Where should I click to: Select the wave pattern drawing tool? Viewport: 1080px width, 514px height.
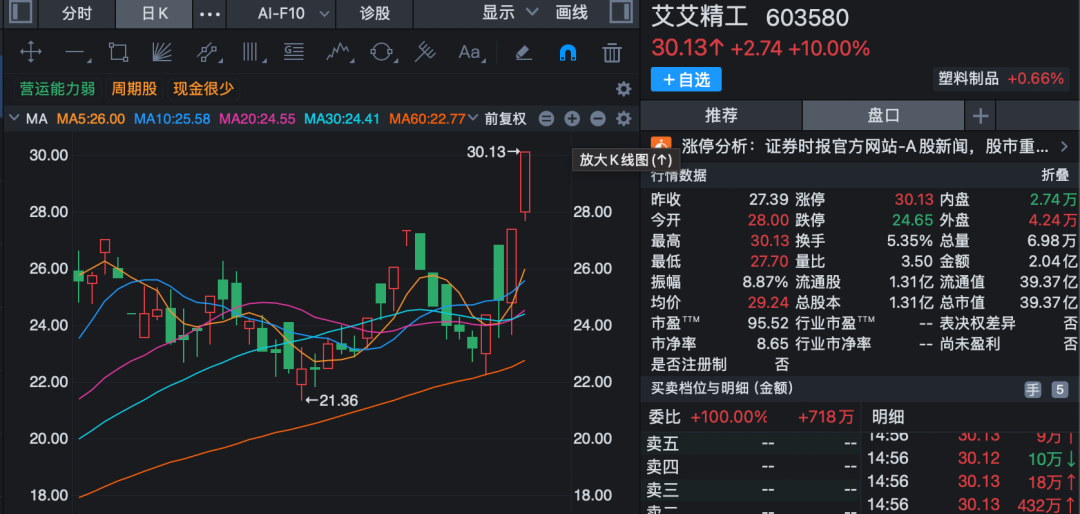[338, 52]
